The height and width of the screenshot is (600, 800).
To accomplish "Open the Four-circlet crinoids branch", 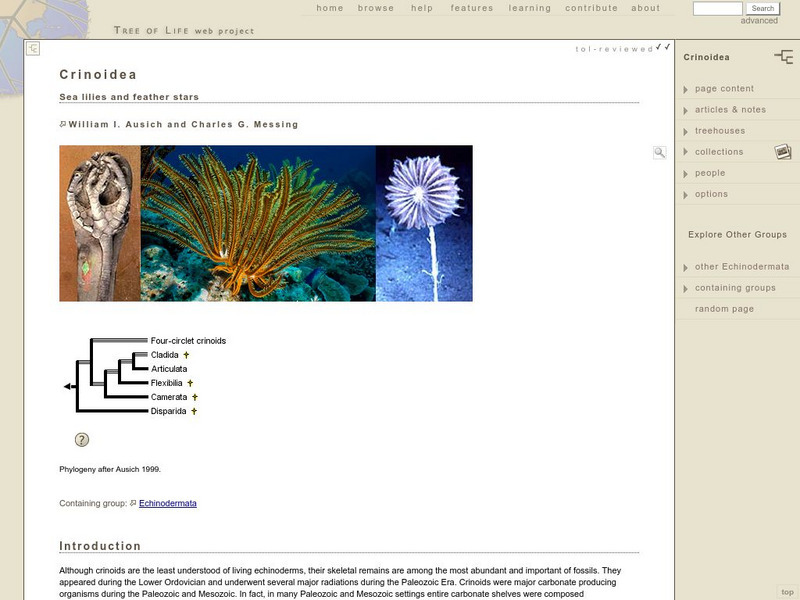I will point(188,341).
